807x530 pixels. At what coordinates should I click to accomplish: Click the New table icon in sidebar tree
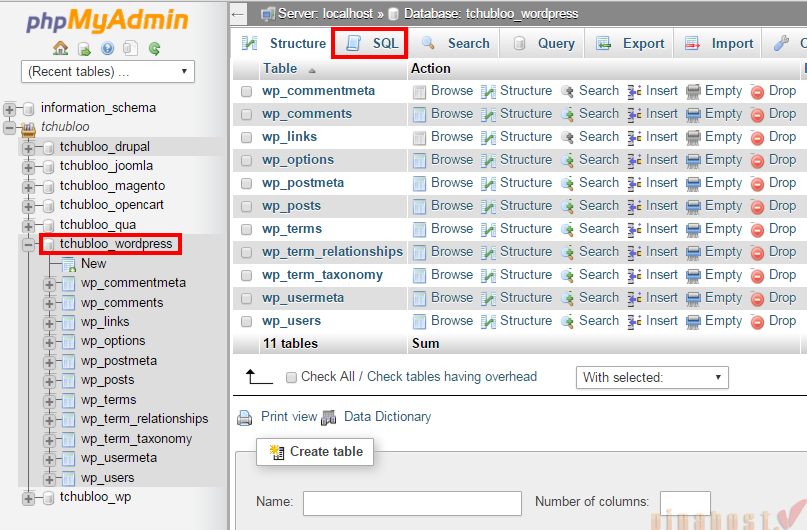[68, 264]
